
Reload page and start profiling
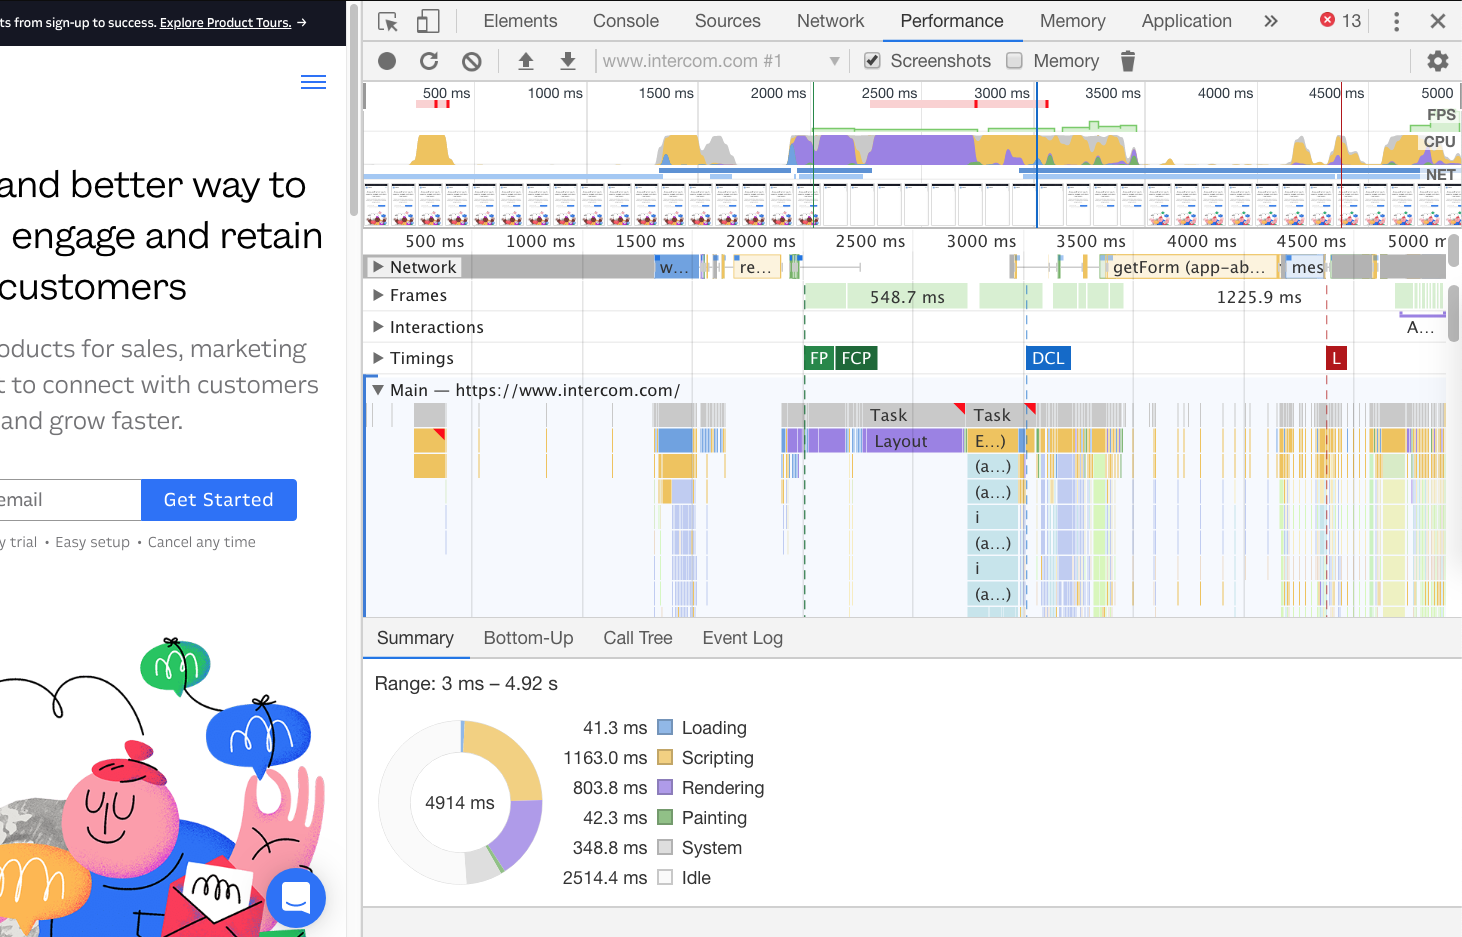click(429, 61)
